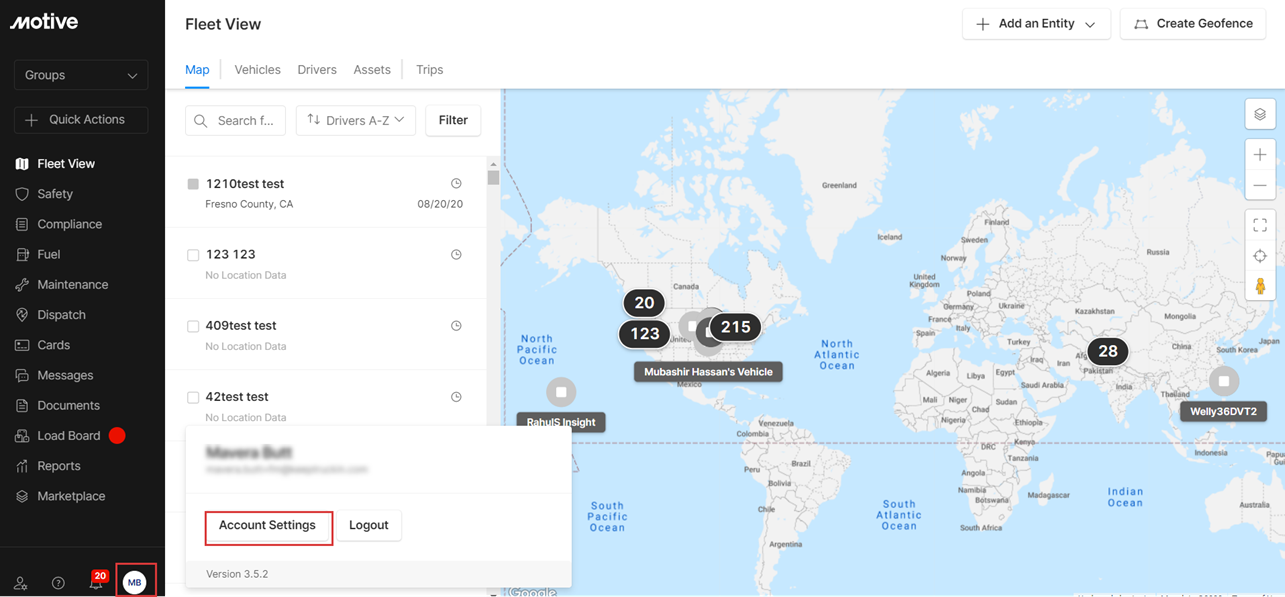The image size is (1285, 597).
Task: Switch to the Map tab
Action: [x=197, y=70]
